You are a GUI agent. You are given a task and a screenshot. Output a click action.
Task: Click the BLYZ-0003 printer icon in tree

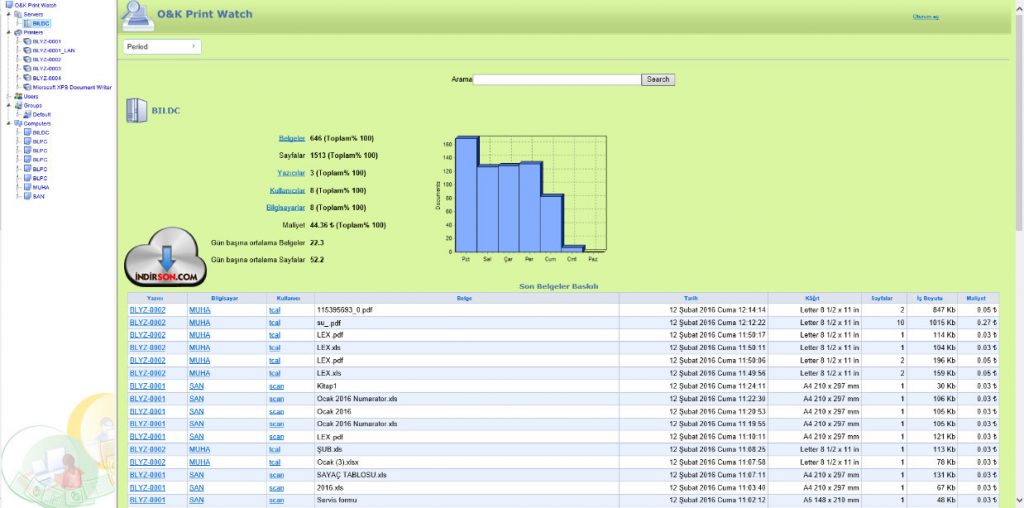click(27, 69)
